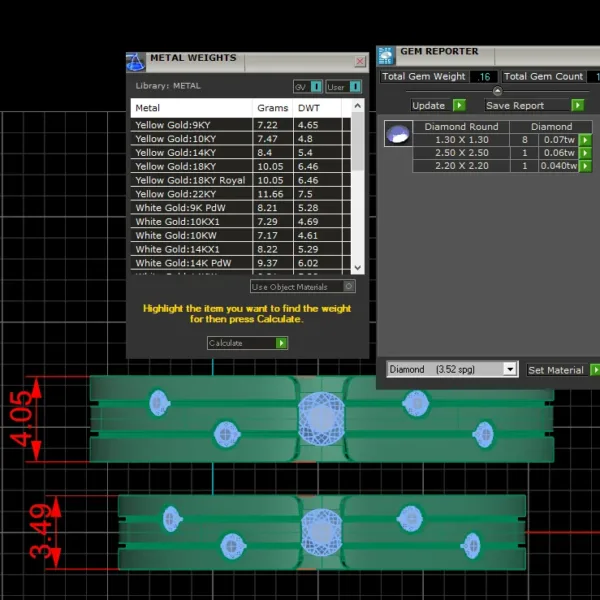Image resolution: width=600 pixels, height=600 pixels.
Task: Select Yellow Gold:10KY row
Action: (x=240, y=139)
